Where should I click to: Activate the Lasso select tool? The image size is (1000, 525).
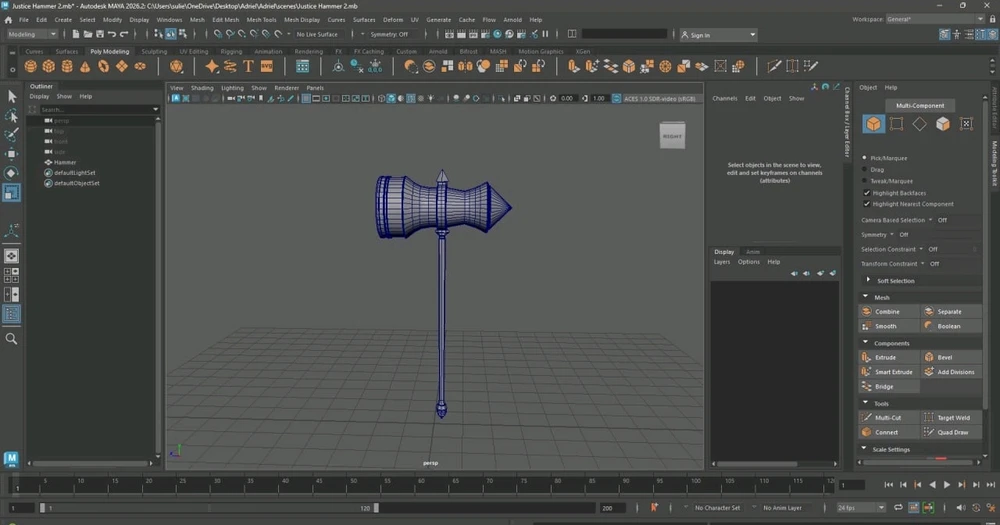(12, 115)
